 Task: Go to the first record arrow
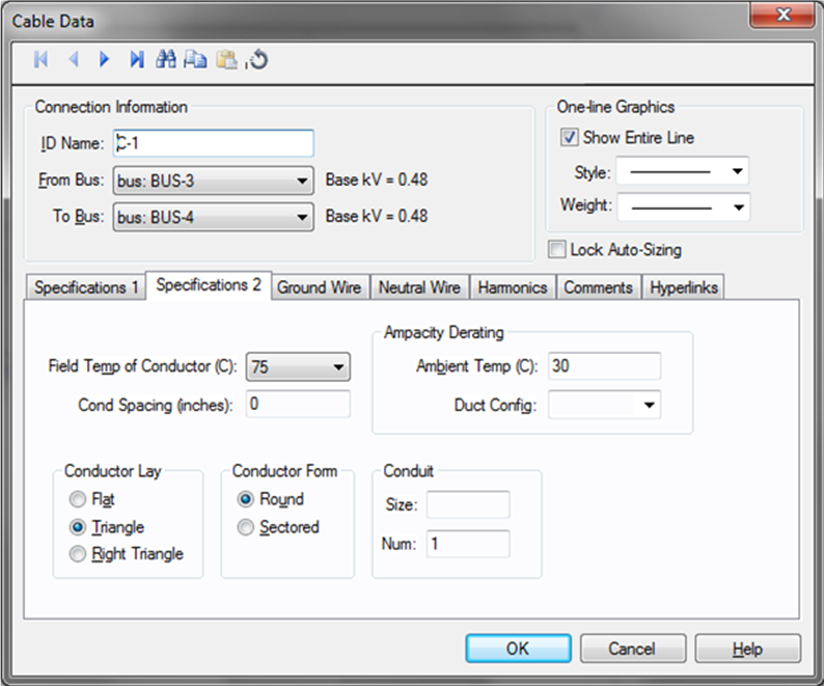point(41,60)
